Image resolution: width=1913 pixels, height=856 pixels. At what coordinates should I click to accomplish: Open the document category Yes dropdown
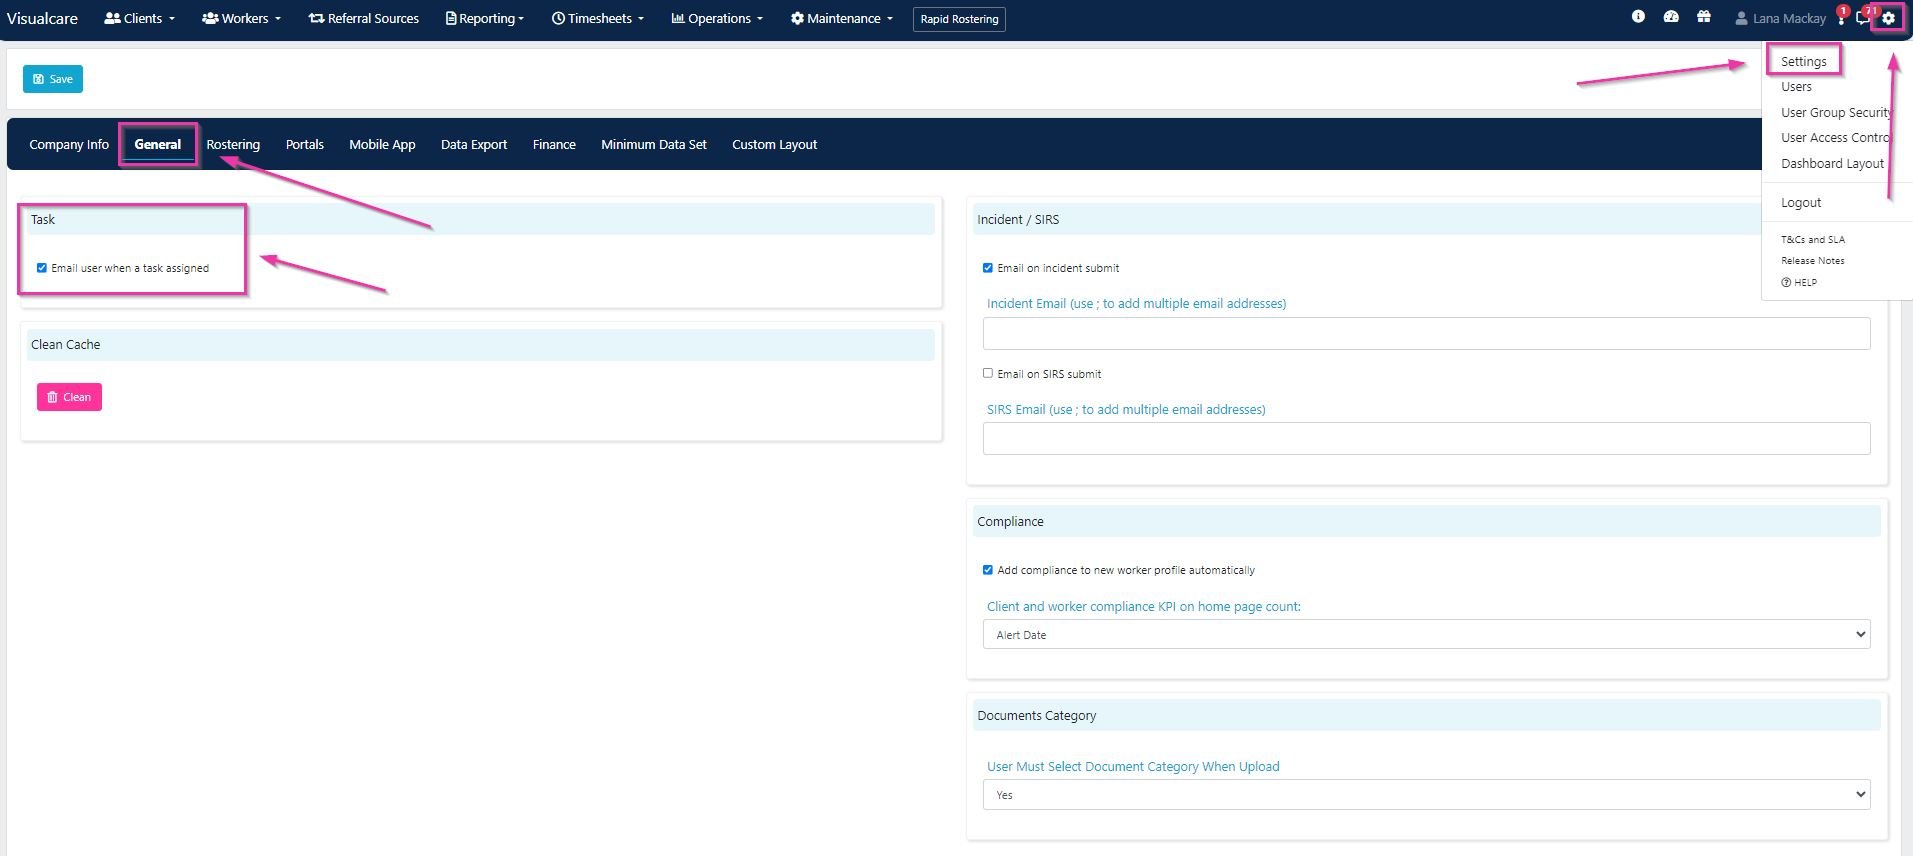(x=1426, y=794)
